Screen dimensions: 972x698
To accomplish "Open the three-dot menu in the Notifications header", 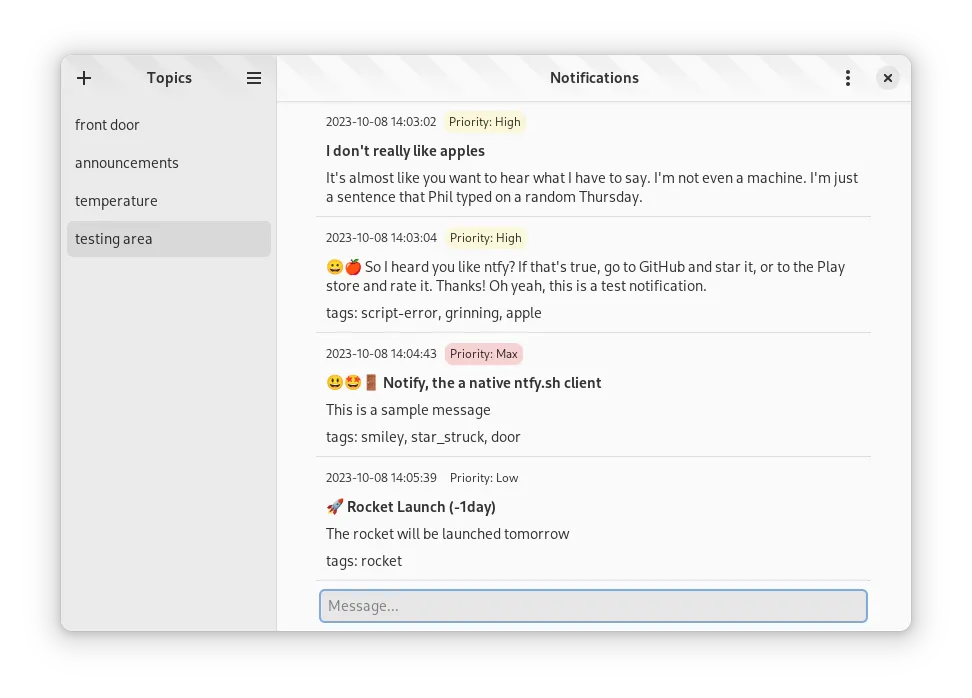I will (847, 78).
